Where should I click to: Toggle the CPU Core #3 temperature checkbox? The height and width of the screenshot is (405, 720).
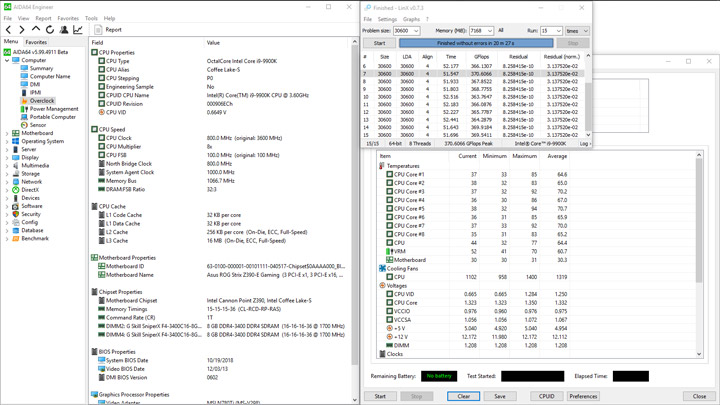[389, 191]
